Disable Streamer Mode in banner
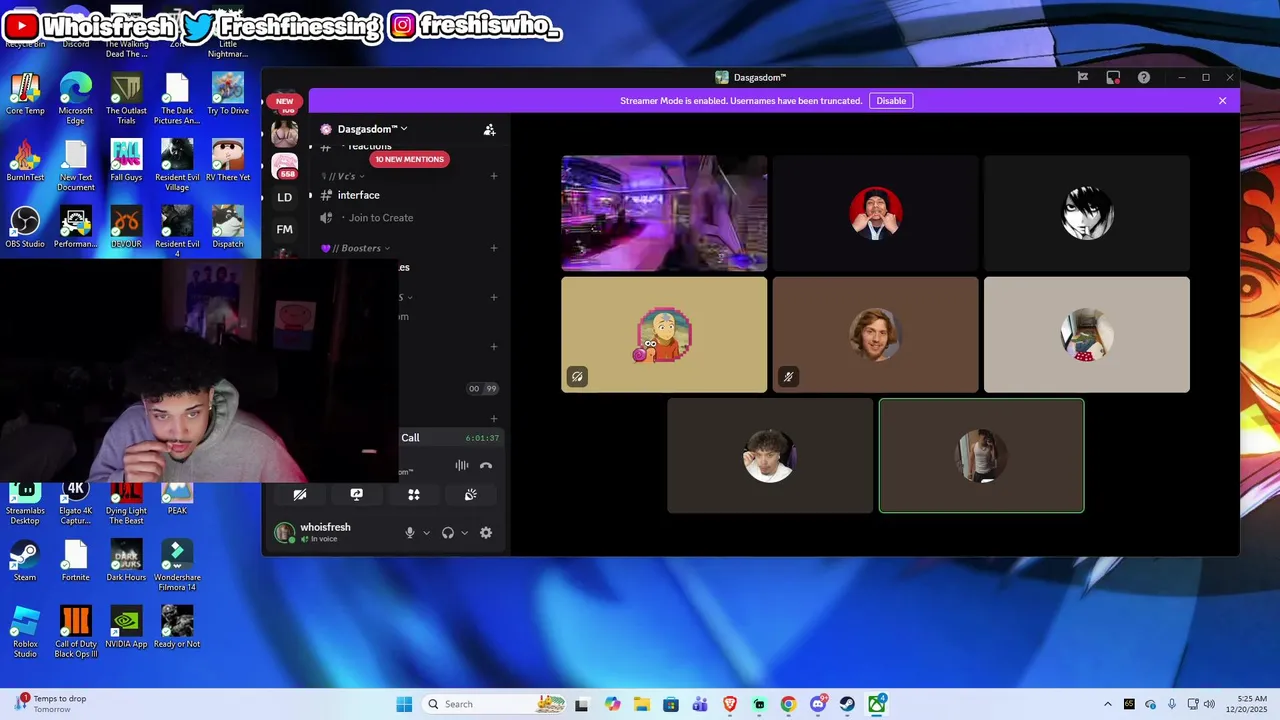 (891, 101)
